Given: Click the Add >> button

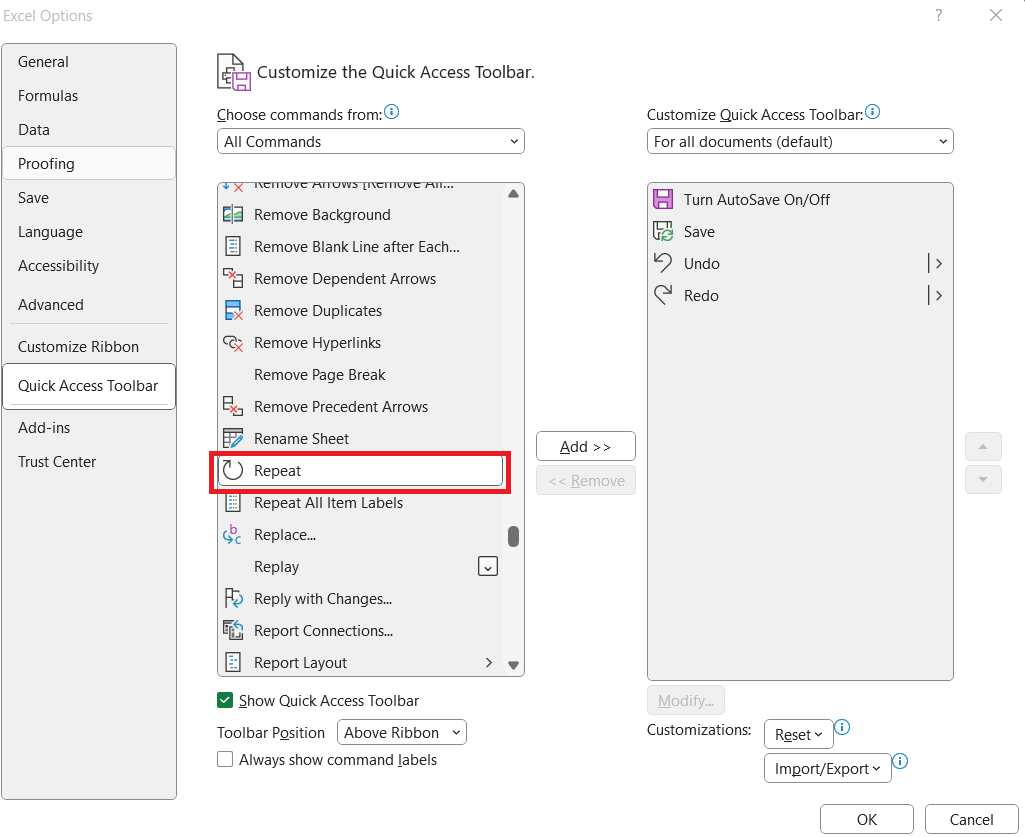Looking at the screenshot, I should (586, 447).
